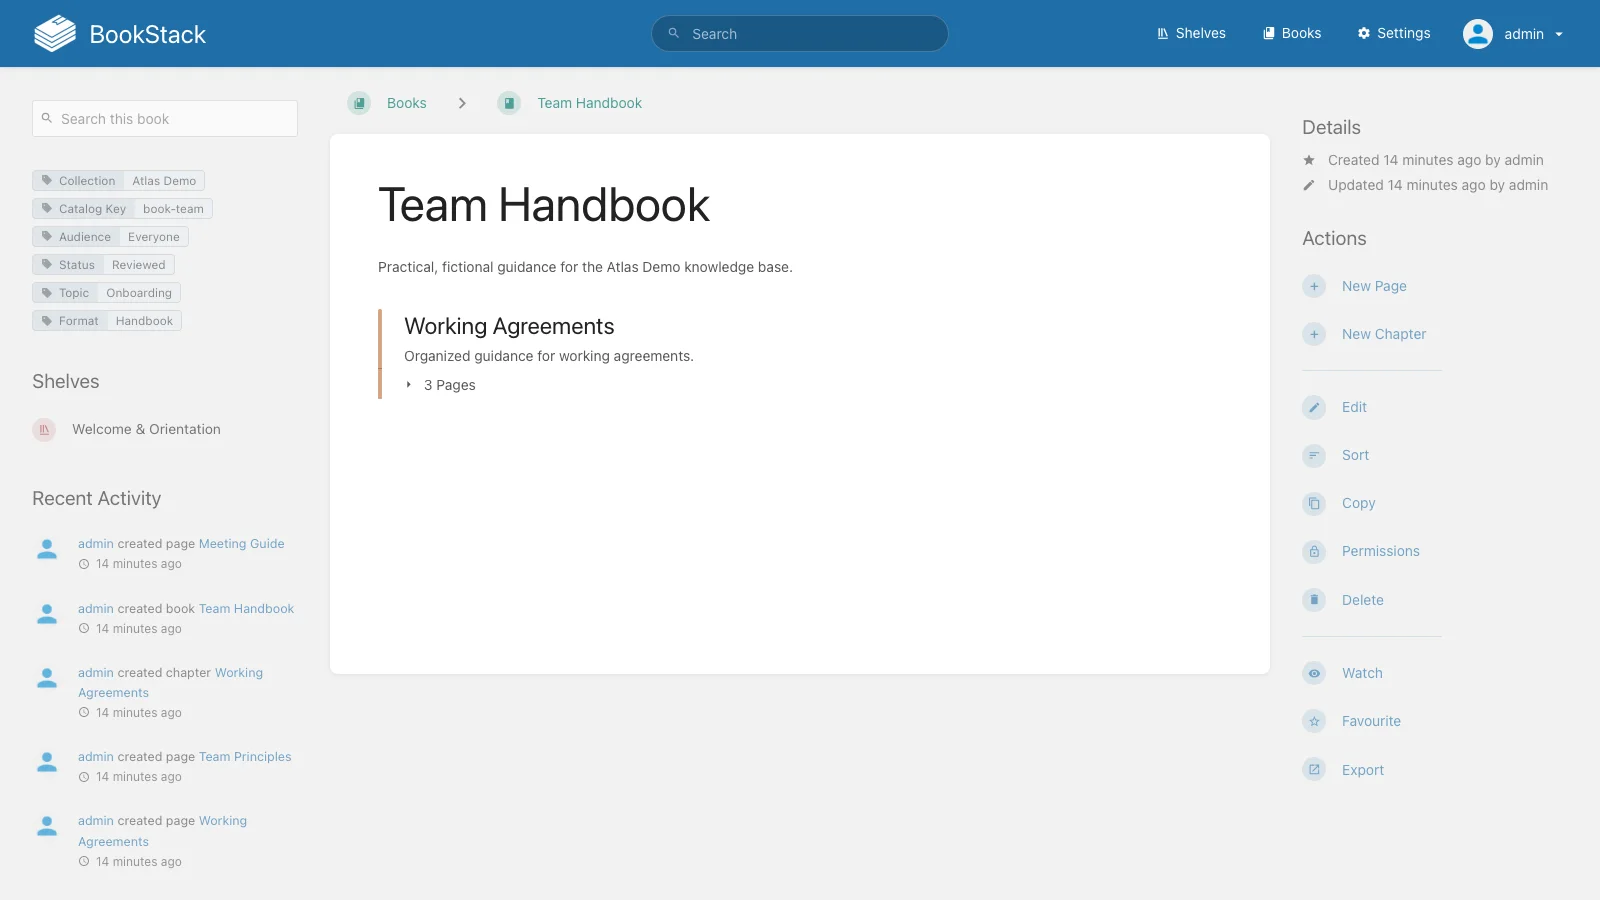The height and width of the screenshot is (900, 1600).
Task: Click the Reviewed tag value
Action: click(139, 265)
